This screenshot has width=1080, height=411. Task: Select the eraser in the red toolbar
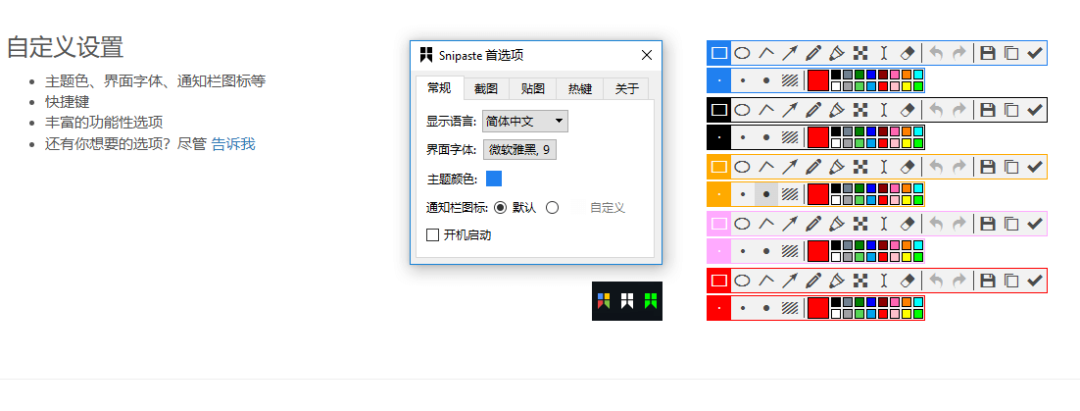click(908, 280)
